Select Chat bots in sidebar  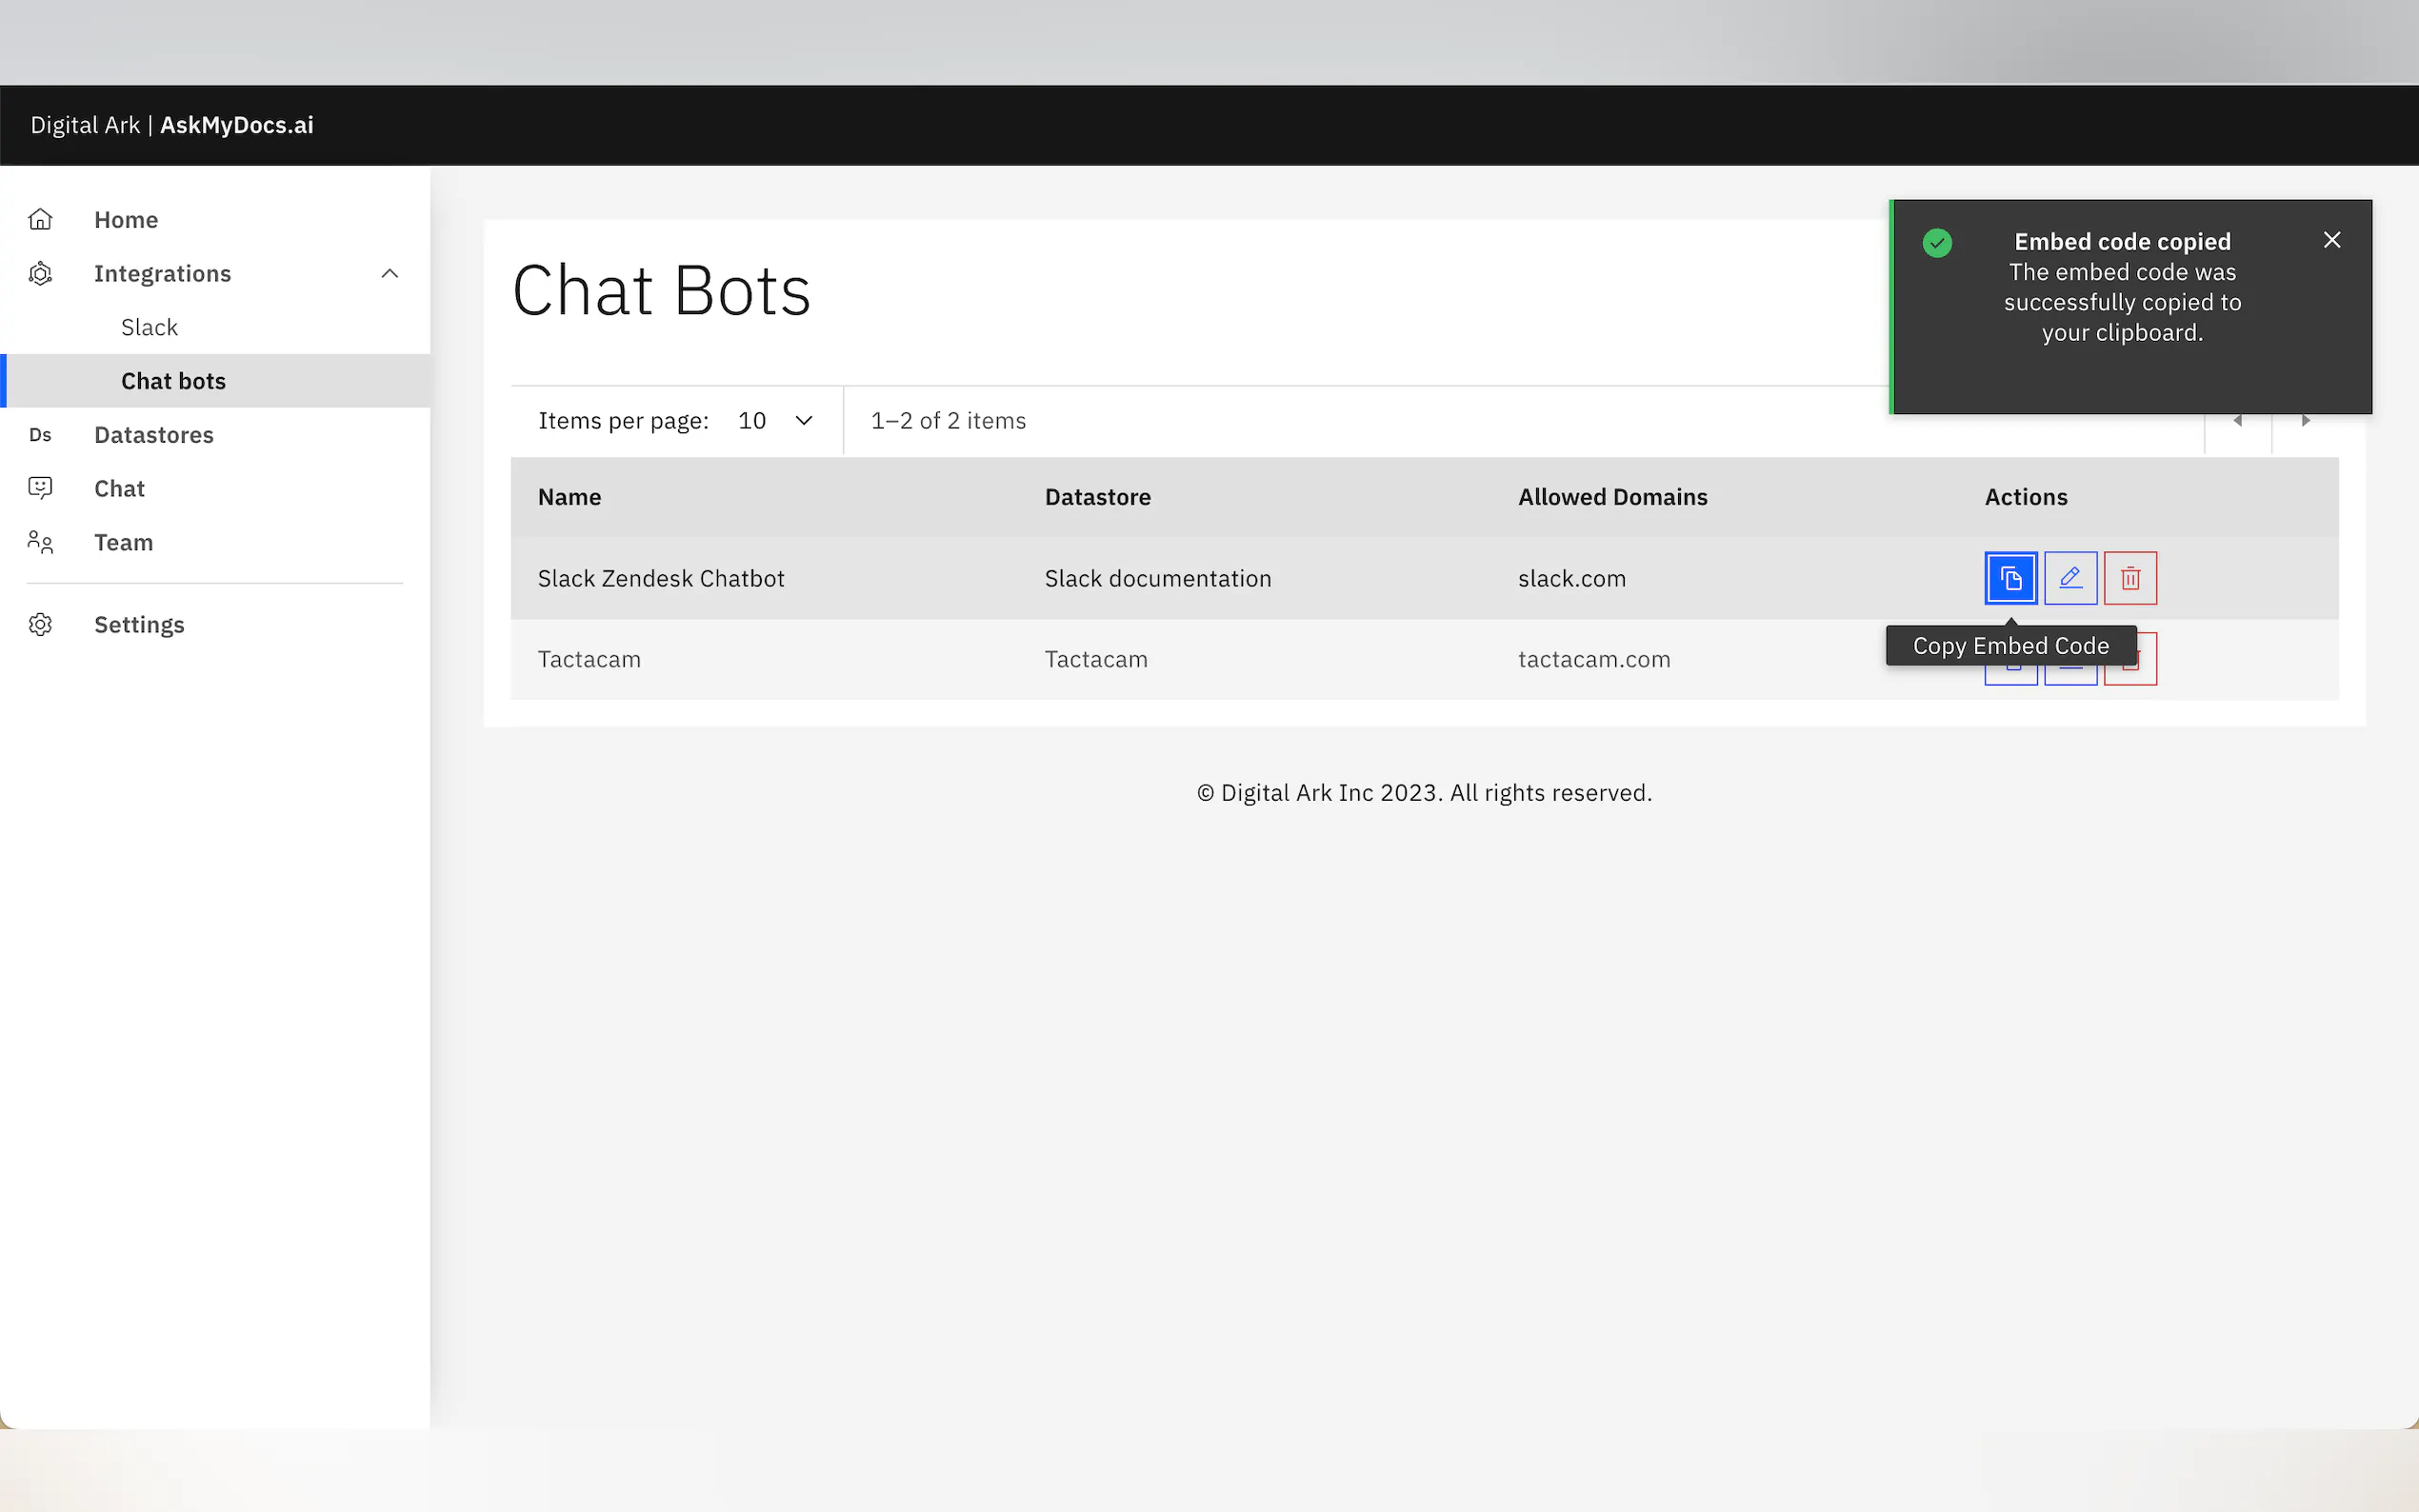pyautogui.click(x=173, y=381)
